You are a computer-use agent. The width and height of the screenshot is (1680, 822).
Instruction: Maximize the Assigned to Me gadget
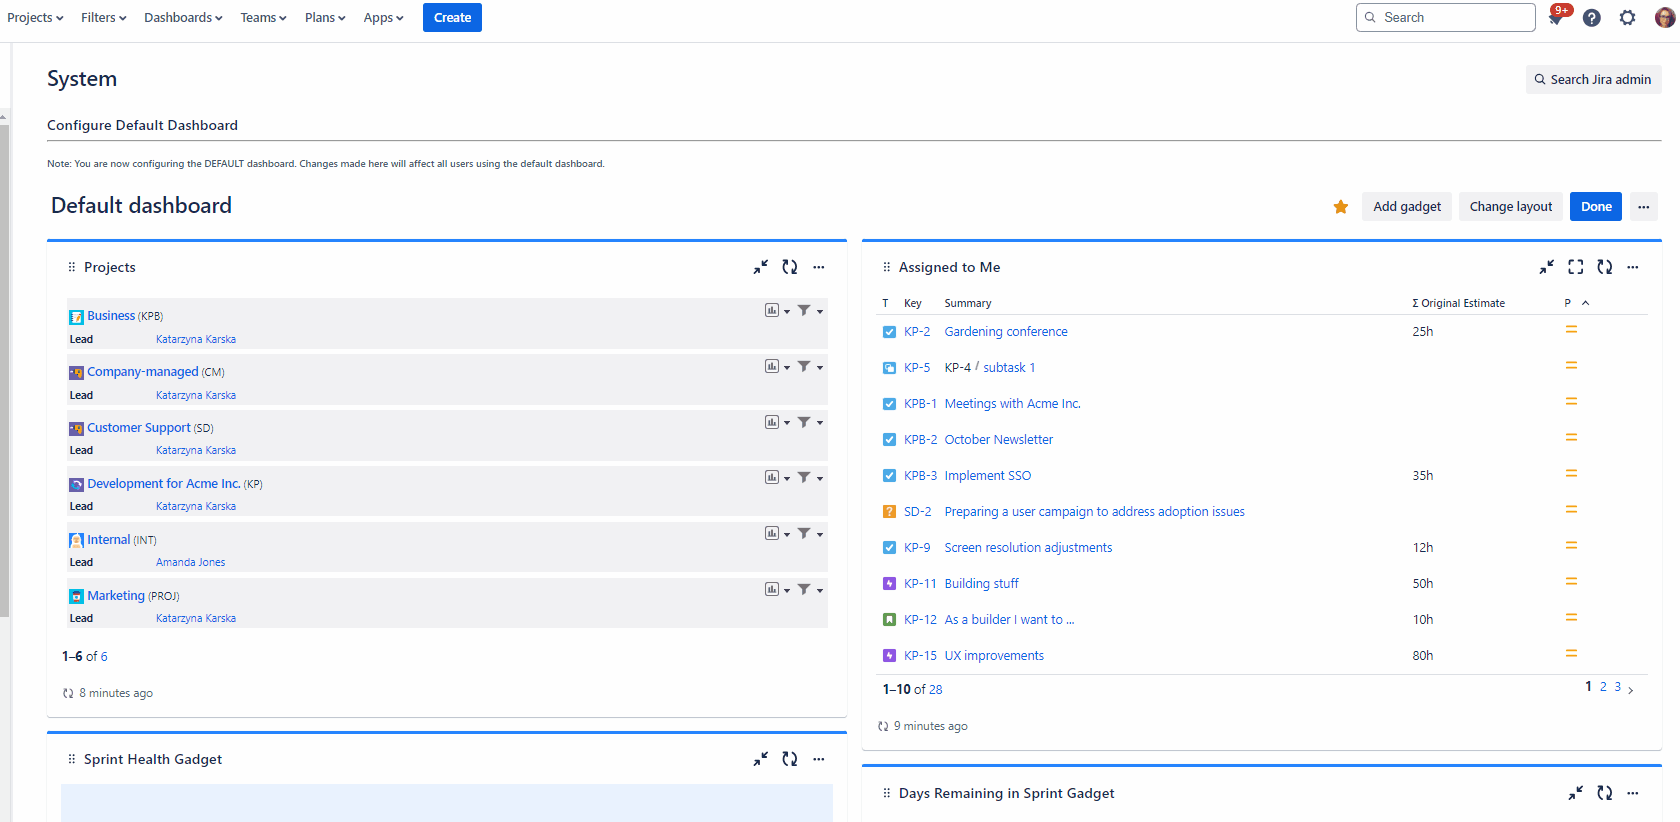1575,267
